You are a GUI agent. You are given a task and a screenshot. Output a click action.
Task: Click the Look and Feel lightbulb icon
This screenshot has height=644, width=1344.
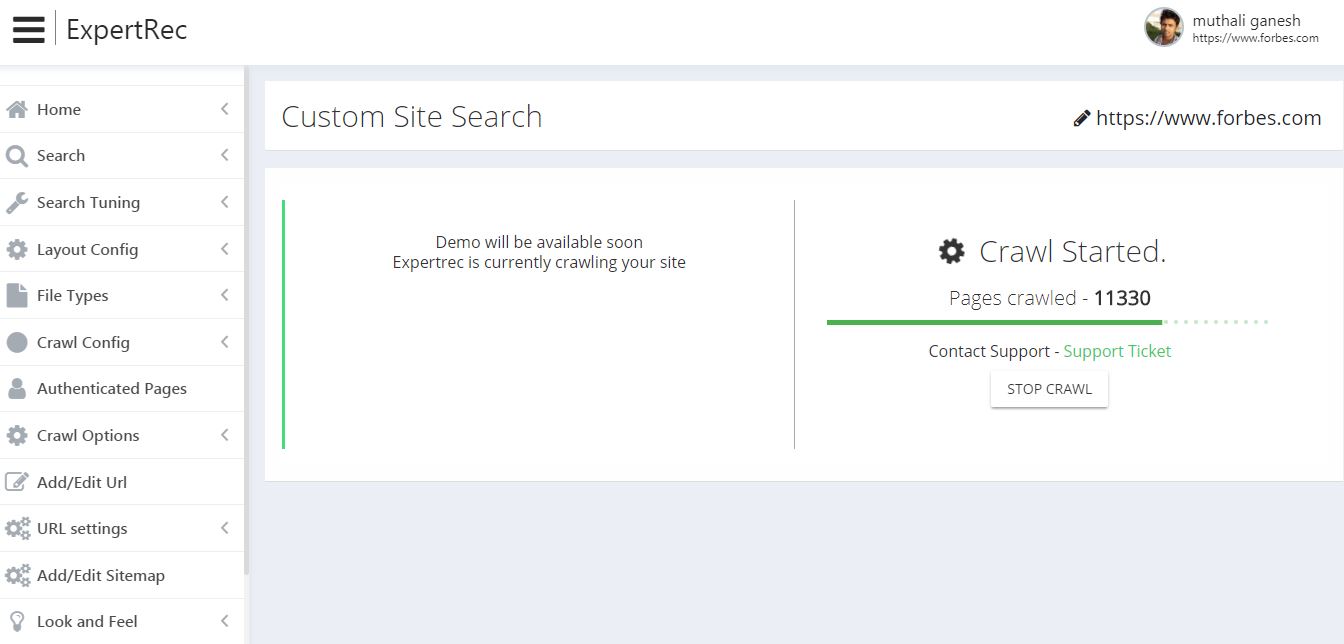[x=15, y=620]
